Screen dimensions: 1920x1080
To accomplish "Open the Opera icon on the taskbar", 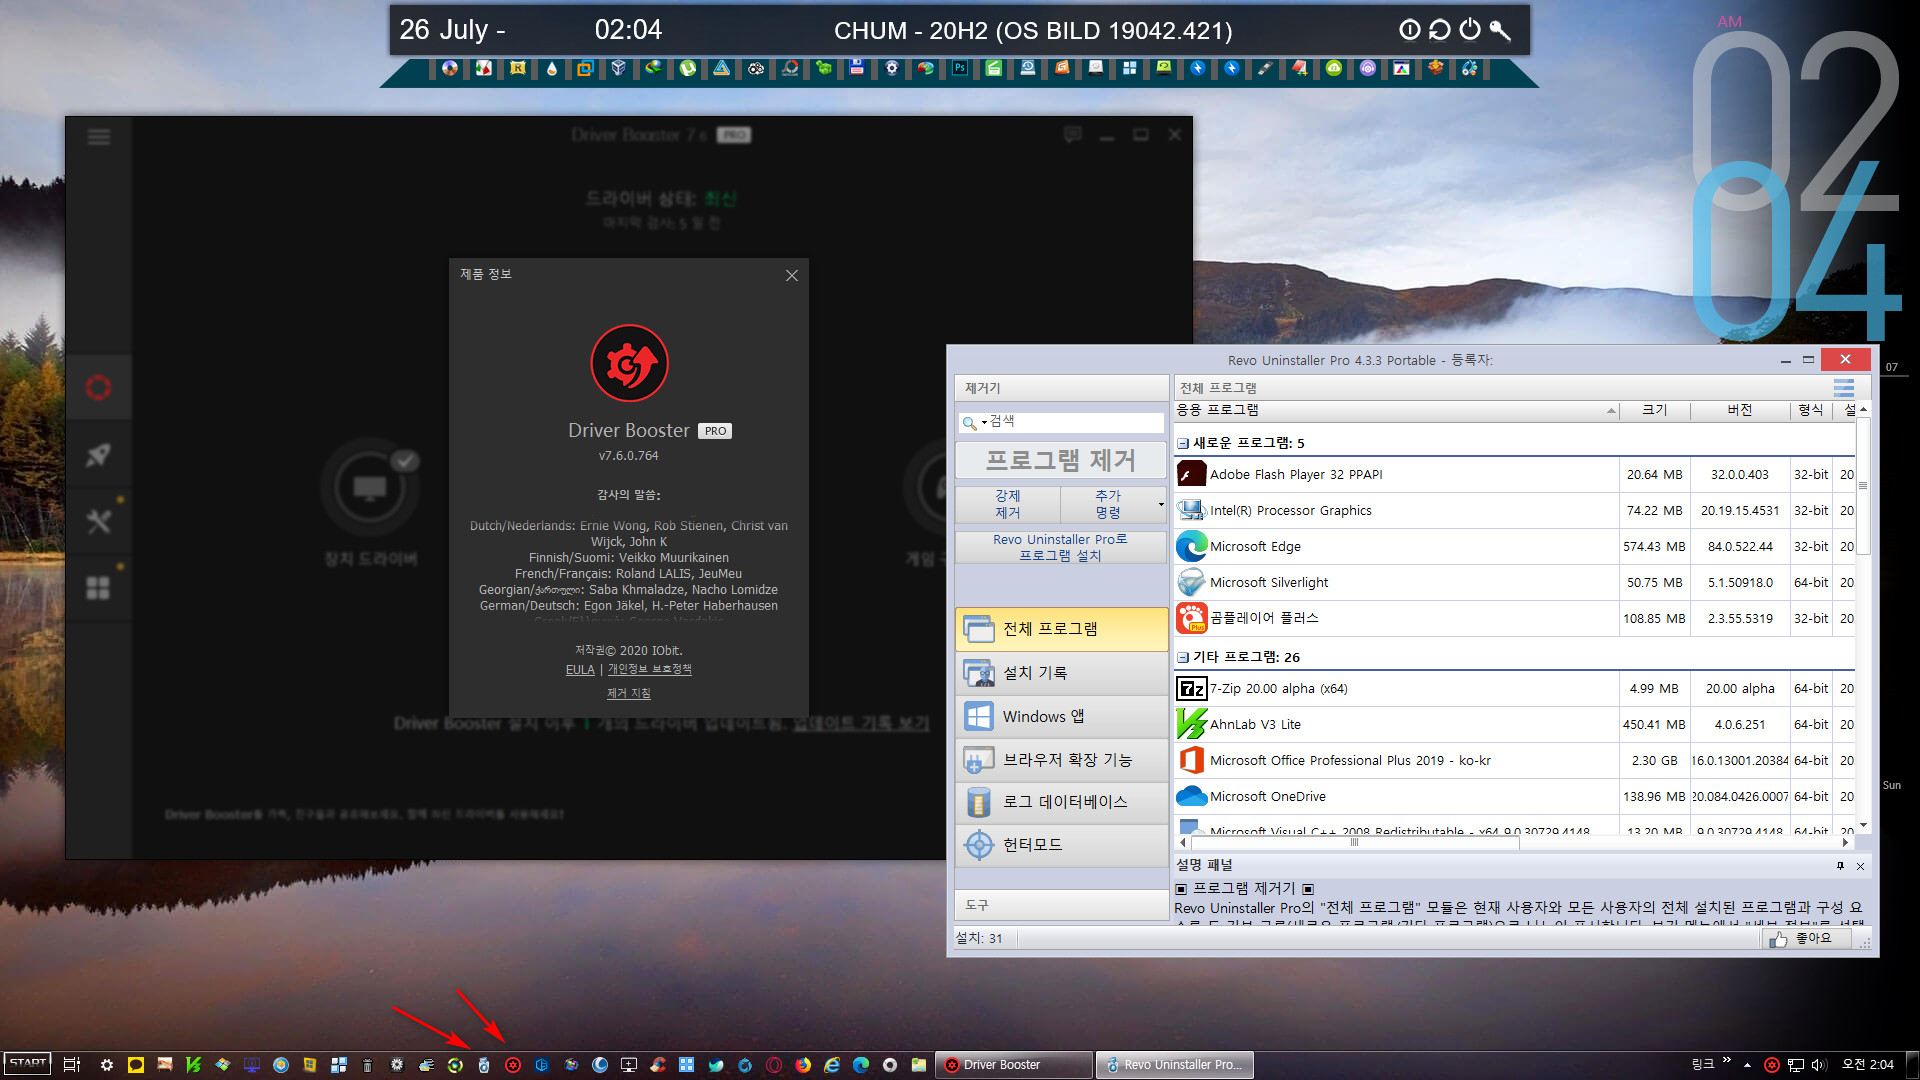I will click(x=774, y=1065).
